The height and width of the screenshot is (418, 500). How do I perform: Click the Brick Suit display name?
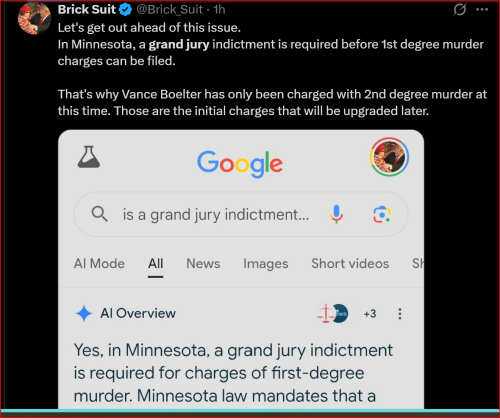click(x=87, y=10)
